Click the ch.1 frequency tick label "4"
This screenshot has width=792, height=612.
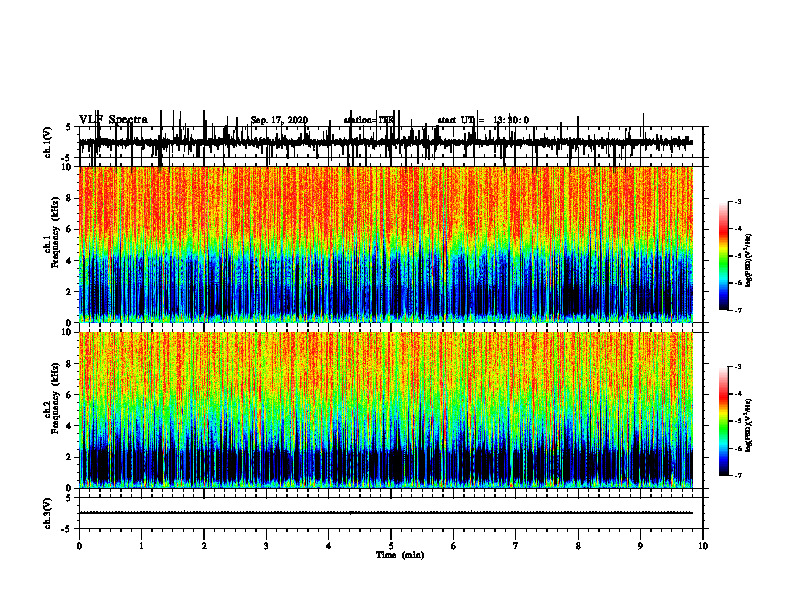pyautogui.click(x=69, y=261)
